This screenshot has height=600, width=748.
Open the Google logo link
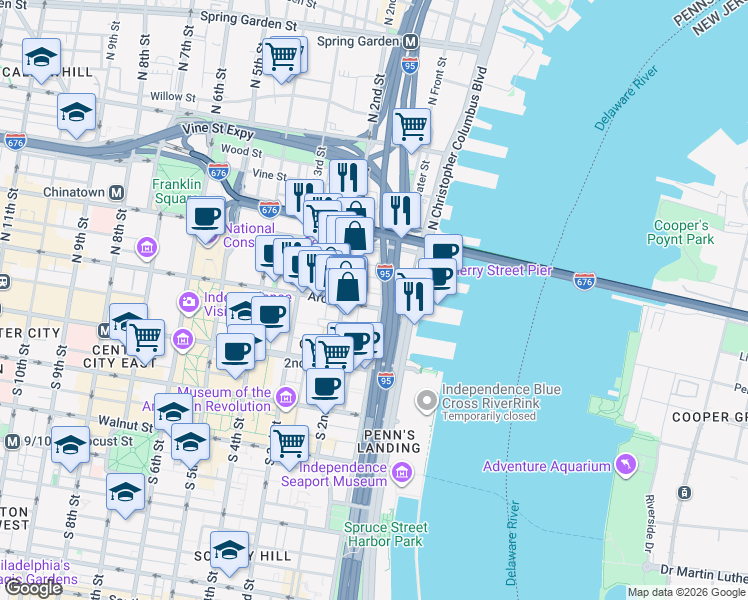34,589
